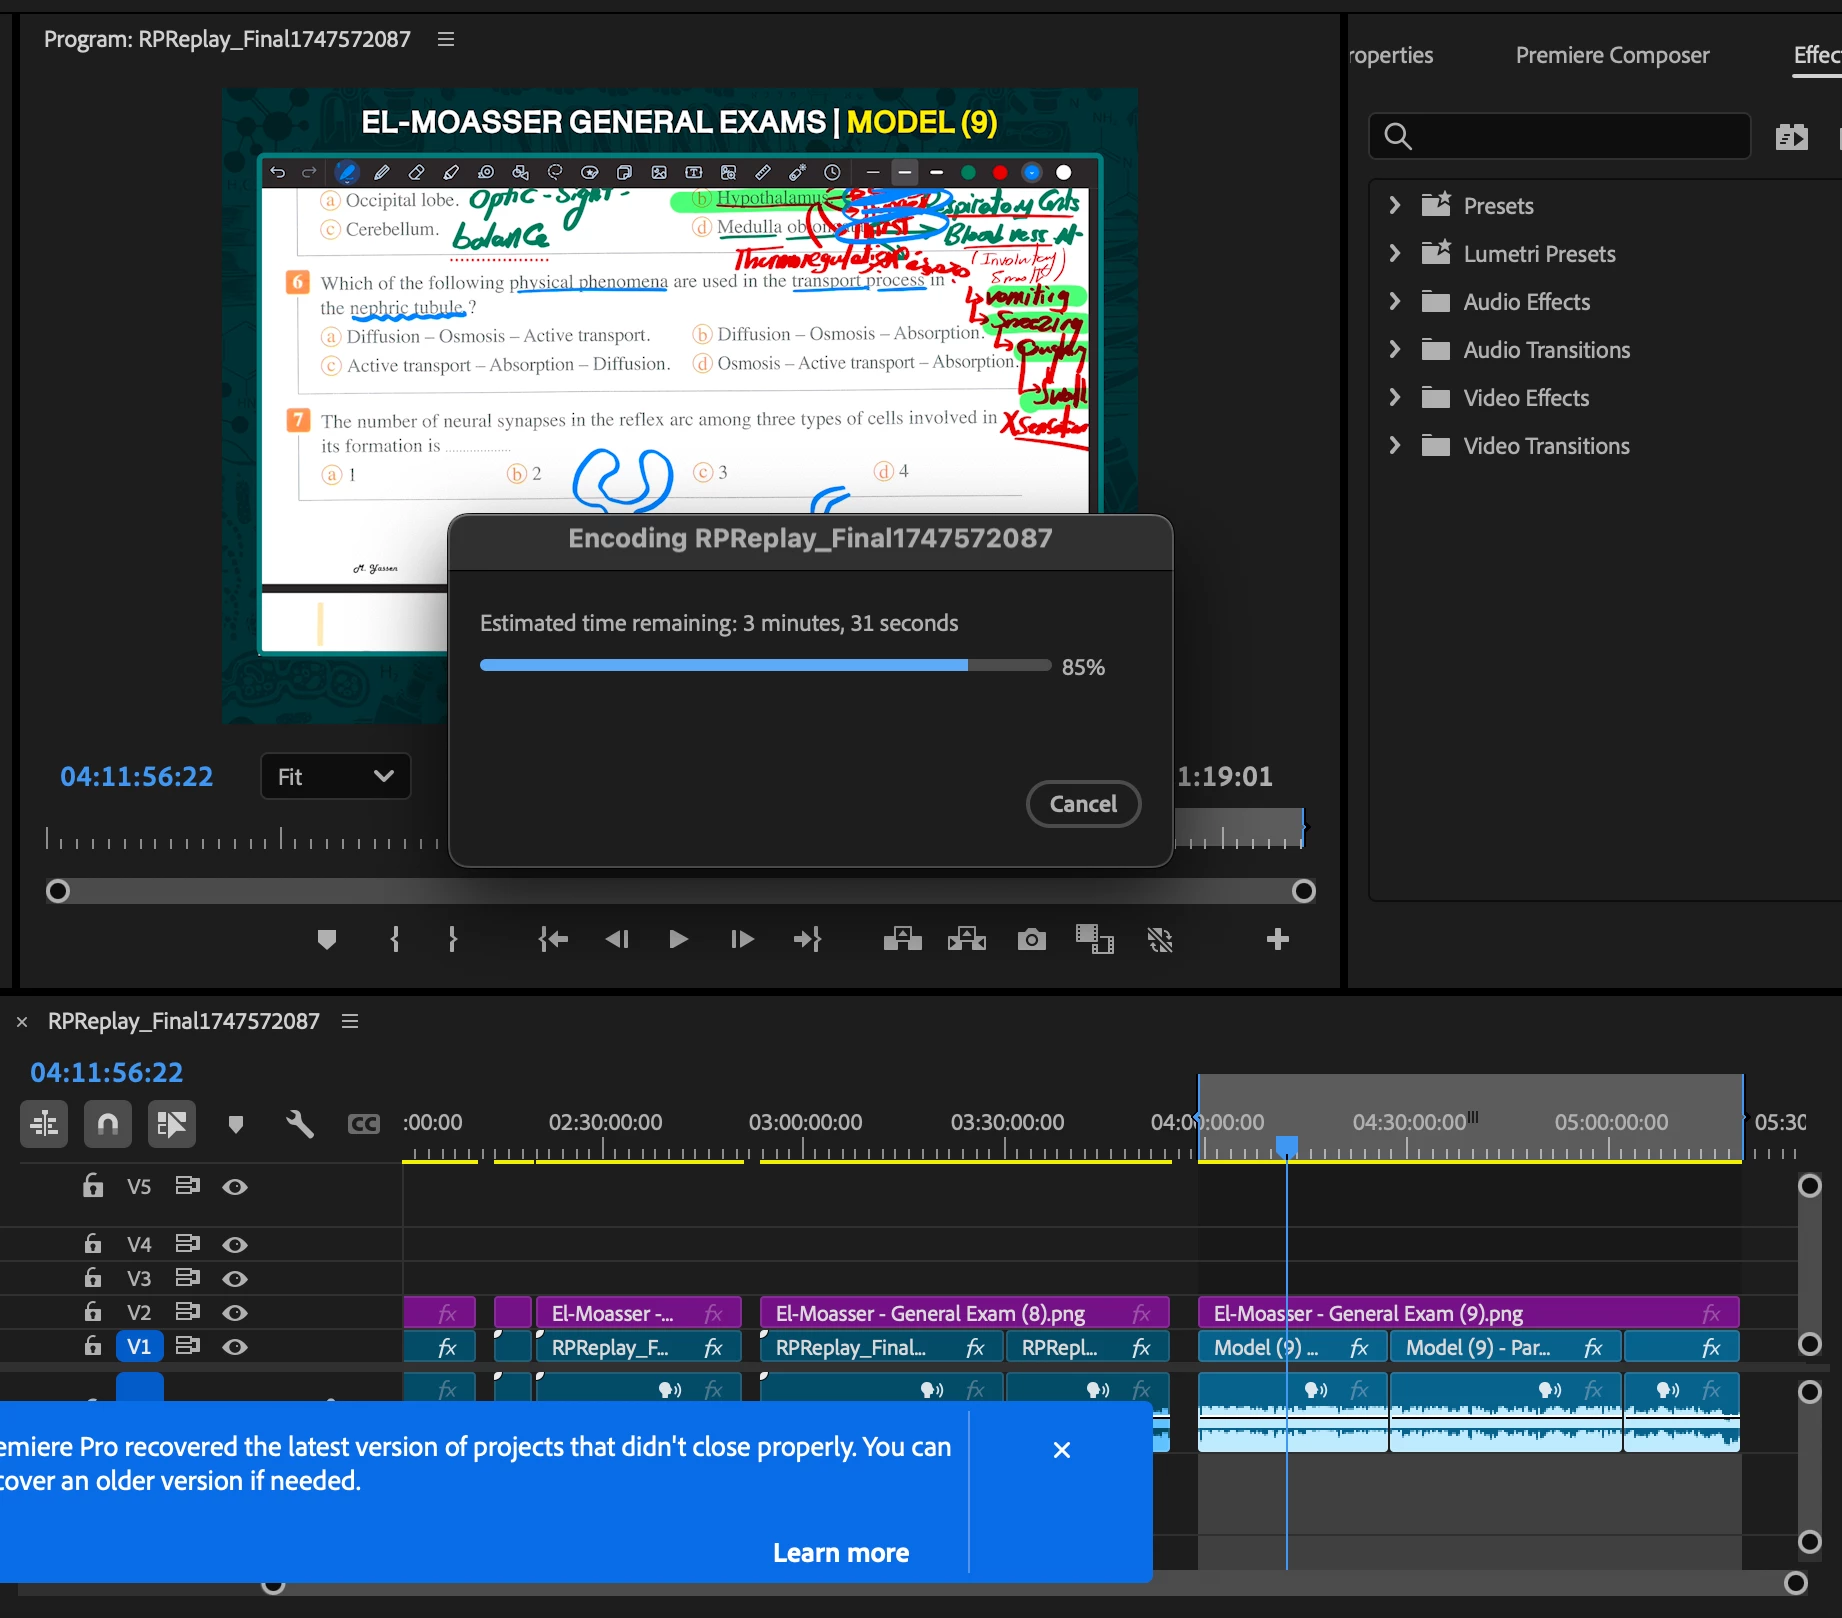
Task: Dismiss the recovery notification
Action: (x=1062, y=1450)
